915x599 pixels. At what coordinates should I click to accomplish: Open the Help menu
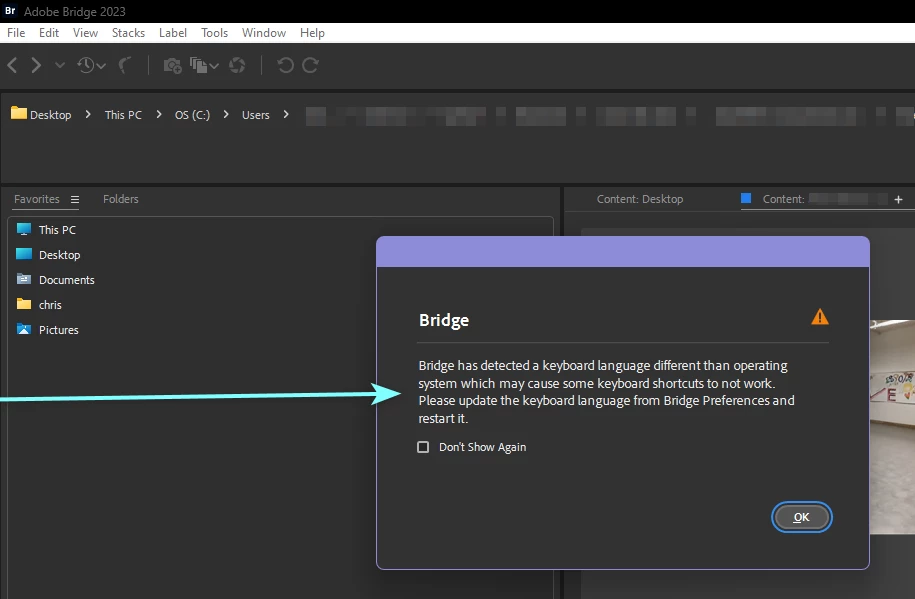tap(312, 33)
